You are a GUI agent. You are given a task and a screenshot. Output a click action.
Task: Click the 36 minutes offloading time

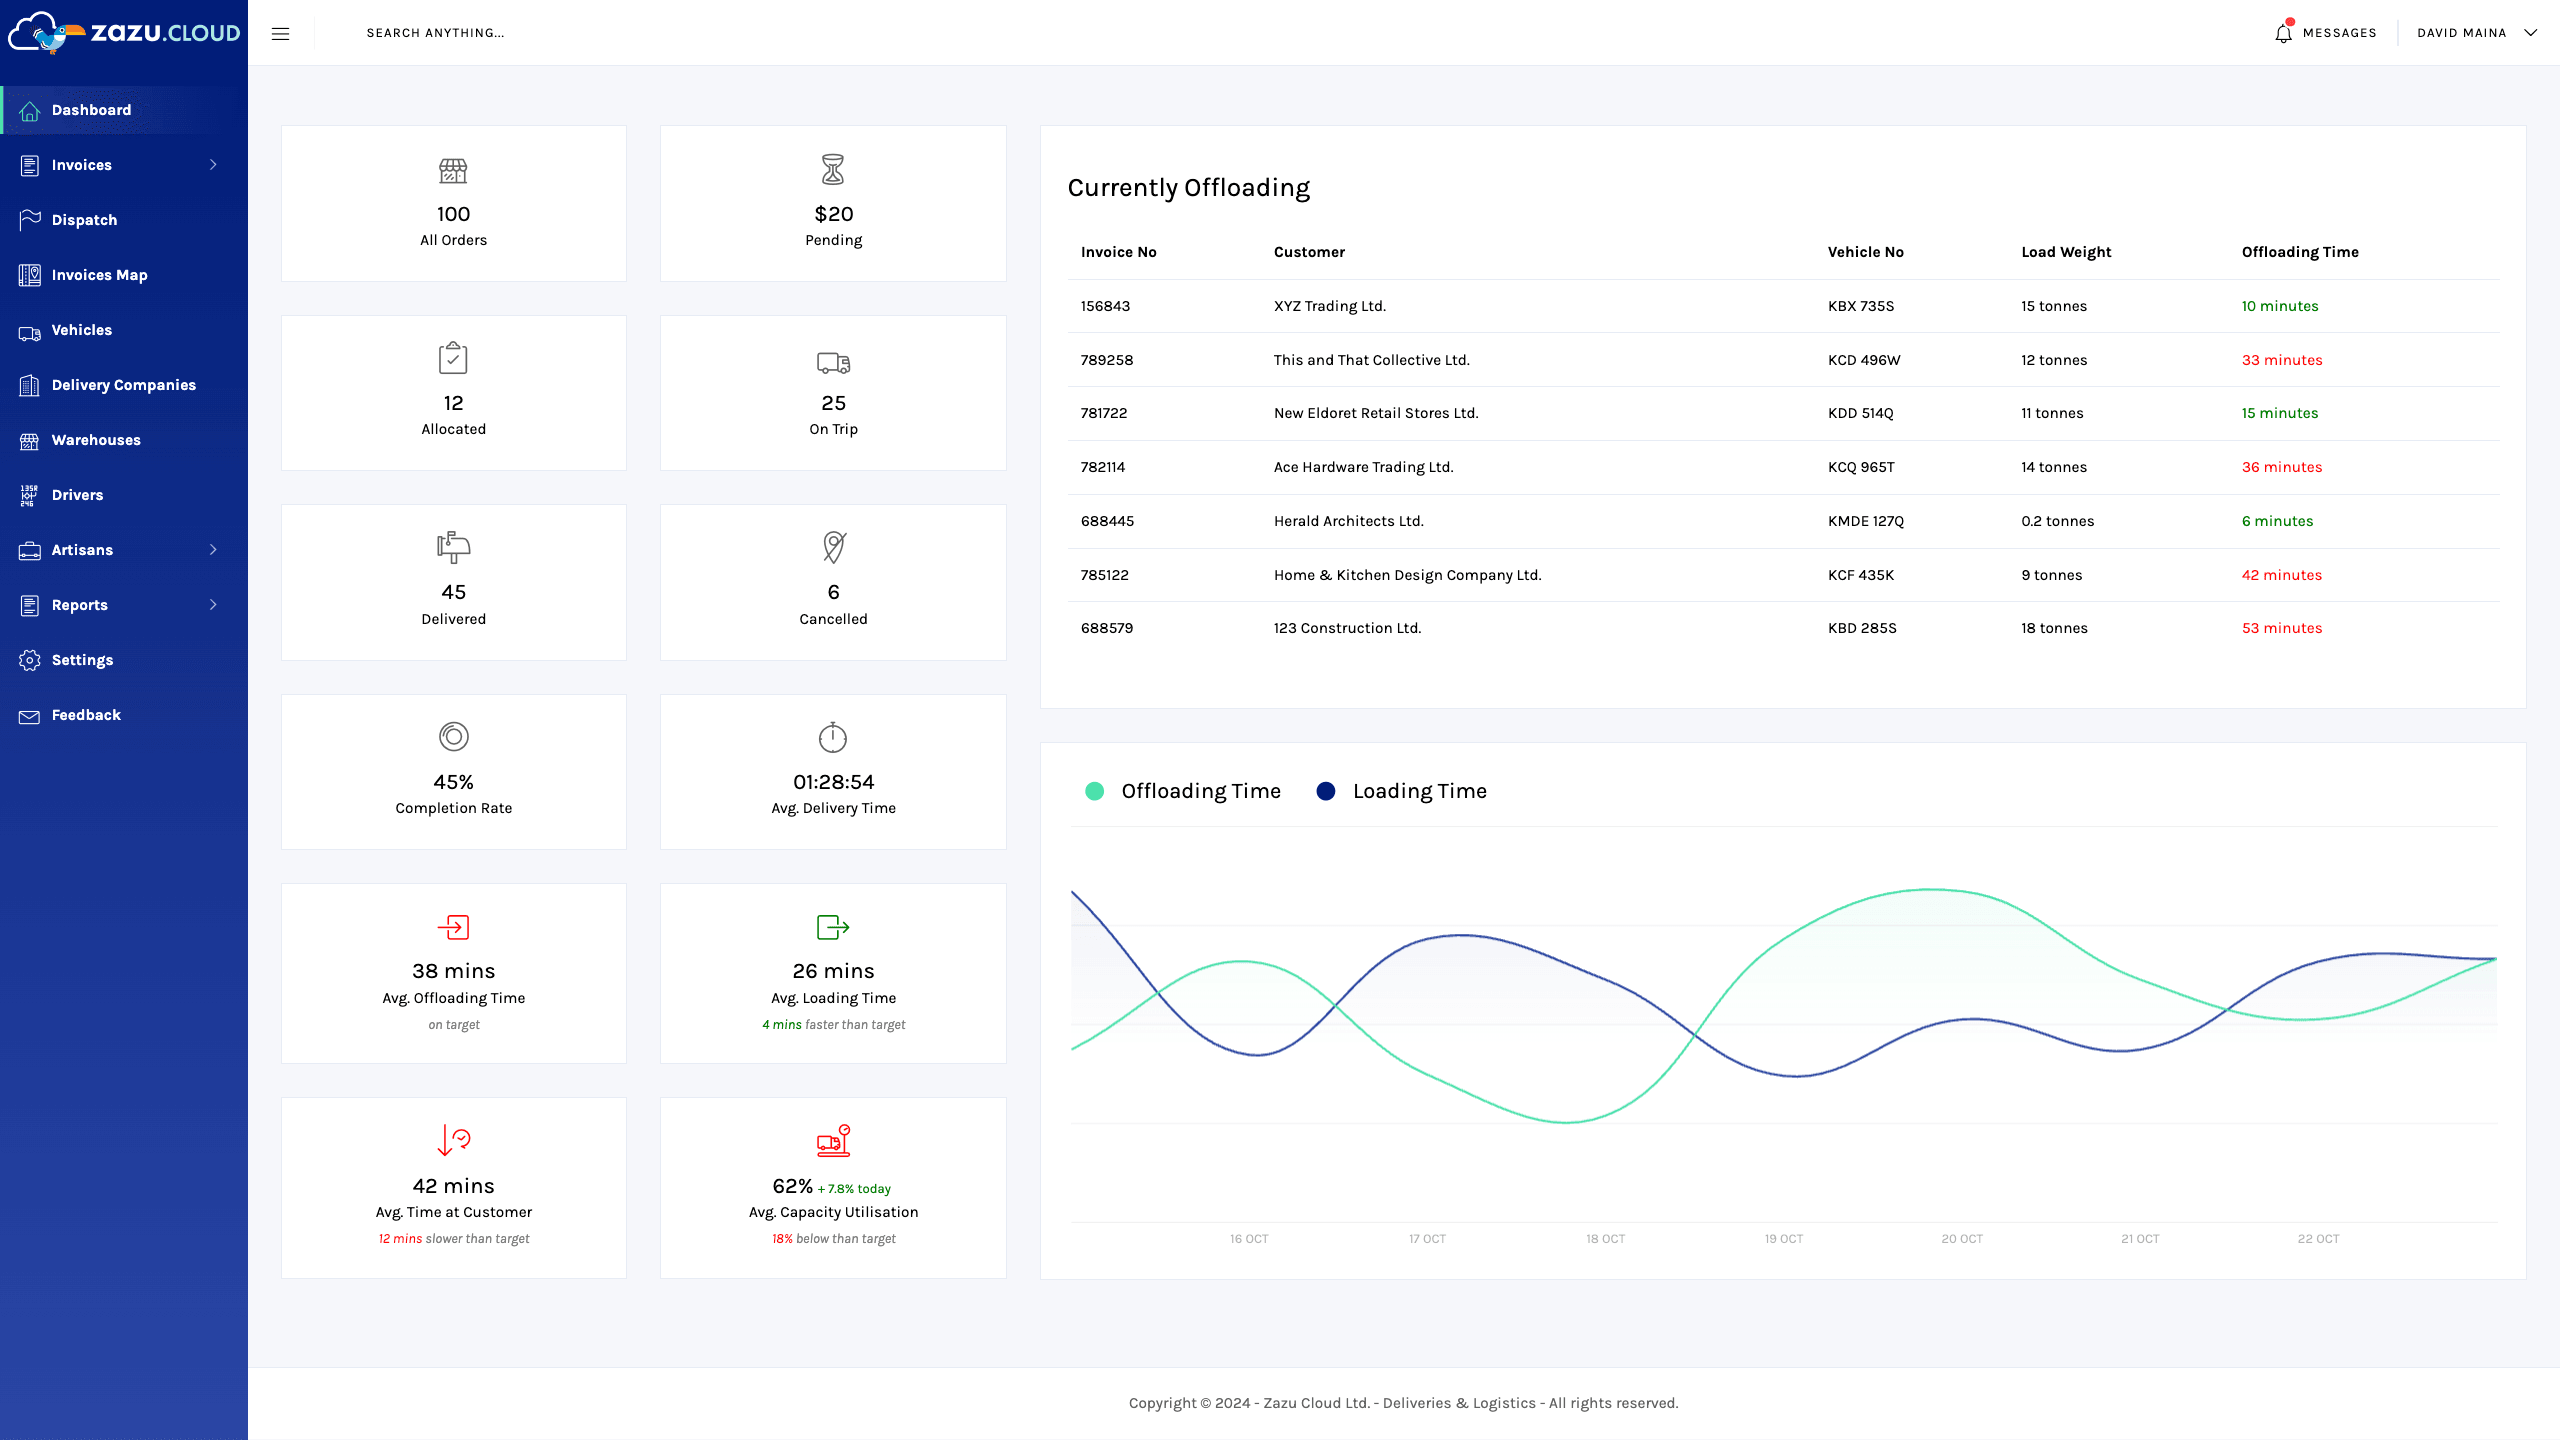(x=2281, y=467)
